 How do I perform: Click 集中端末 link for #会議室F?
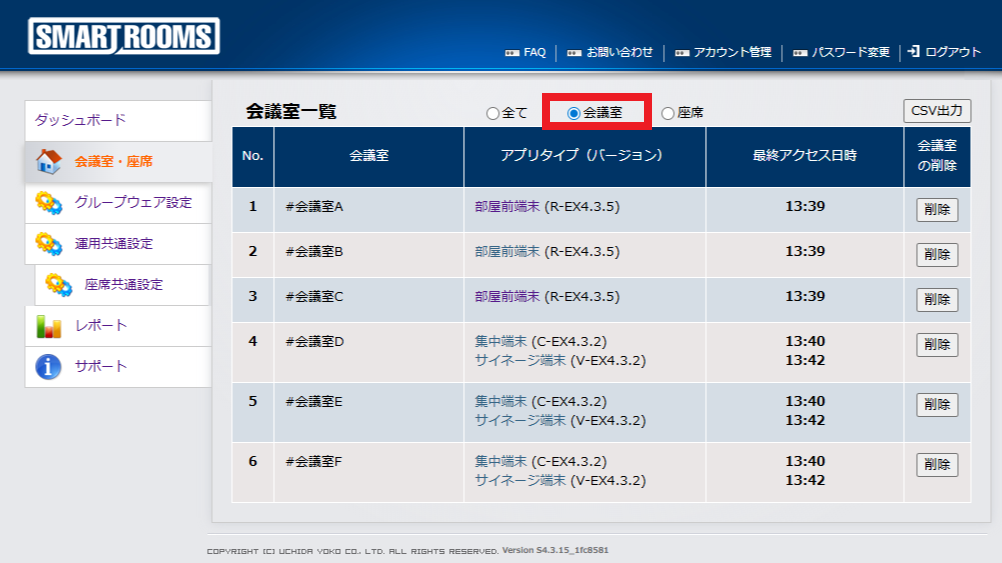click(501, 461)
